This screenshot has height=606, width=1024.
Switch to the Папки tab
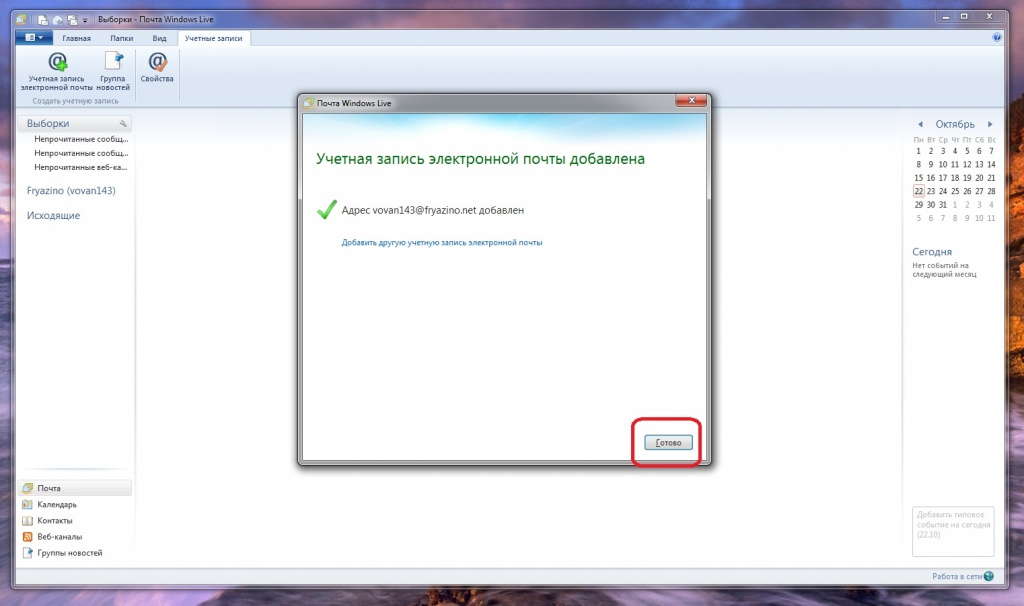(x=122, y=38)
